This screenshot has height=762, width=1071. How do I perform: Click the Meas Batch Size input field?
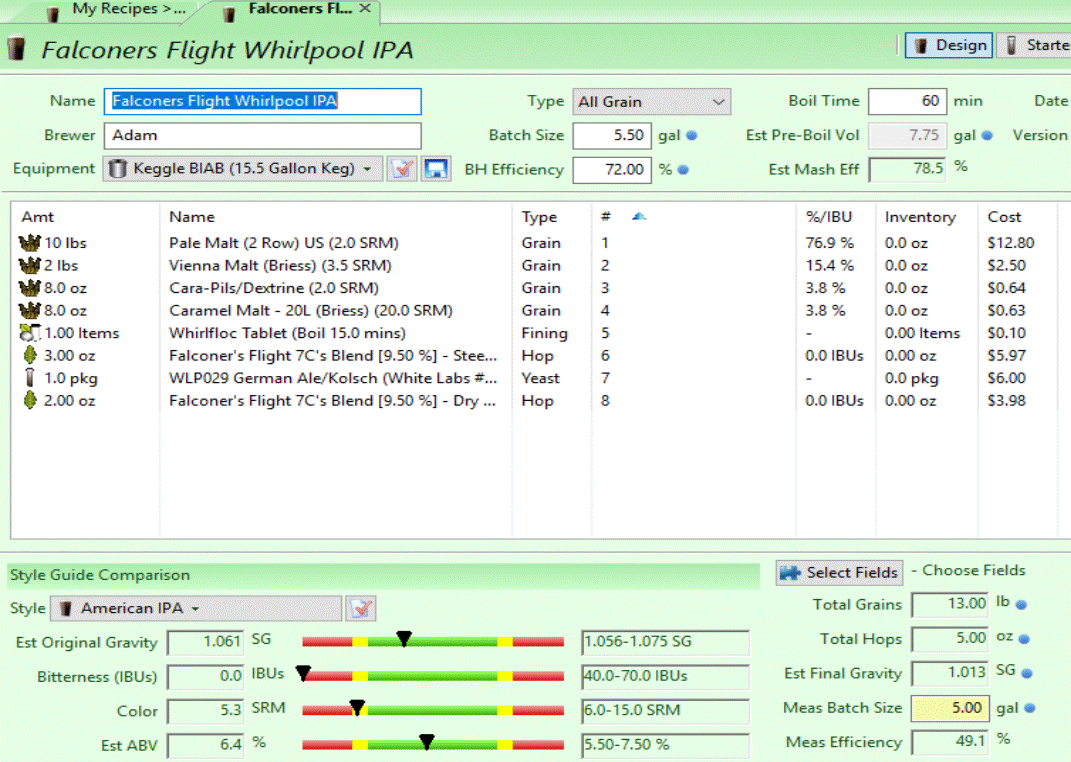click(950, 708)
